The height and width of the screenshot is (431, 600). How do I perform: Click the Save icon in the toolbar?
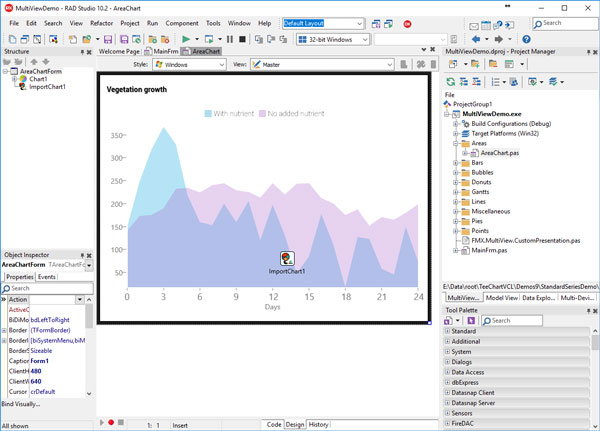[108, 40]
